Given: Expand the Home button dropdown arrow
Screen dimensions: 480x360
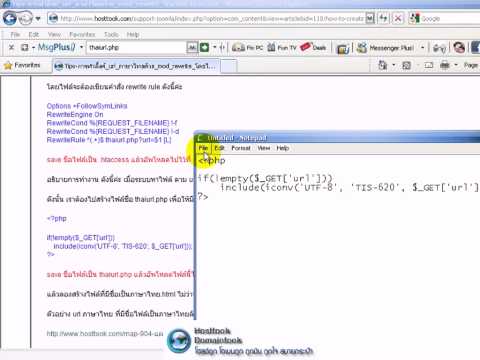Looking at the screenshot, I should coord(394,65).
